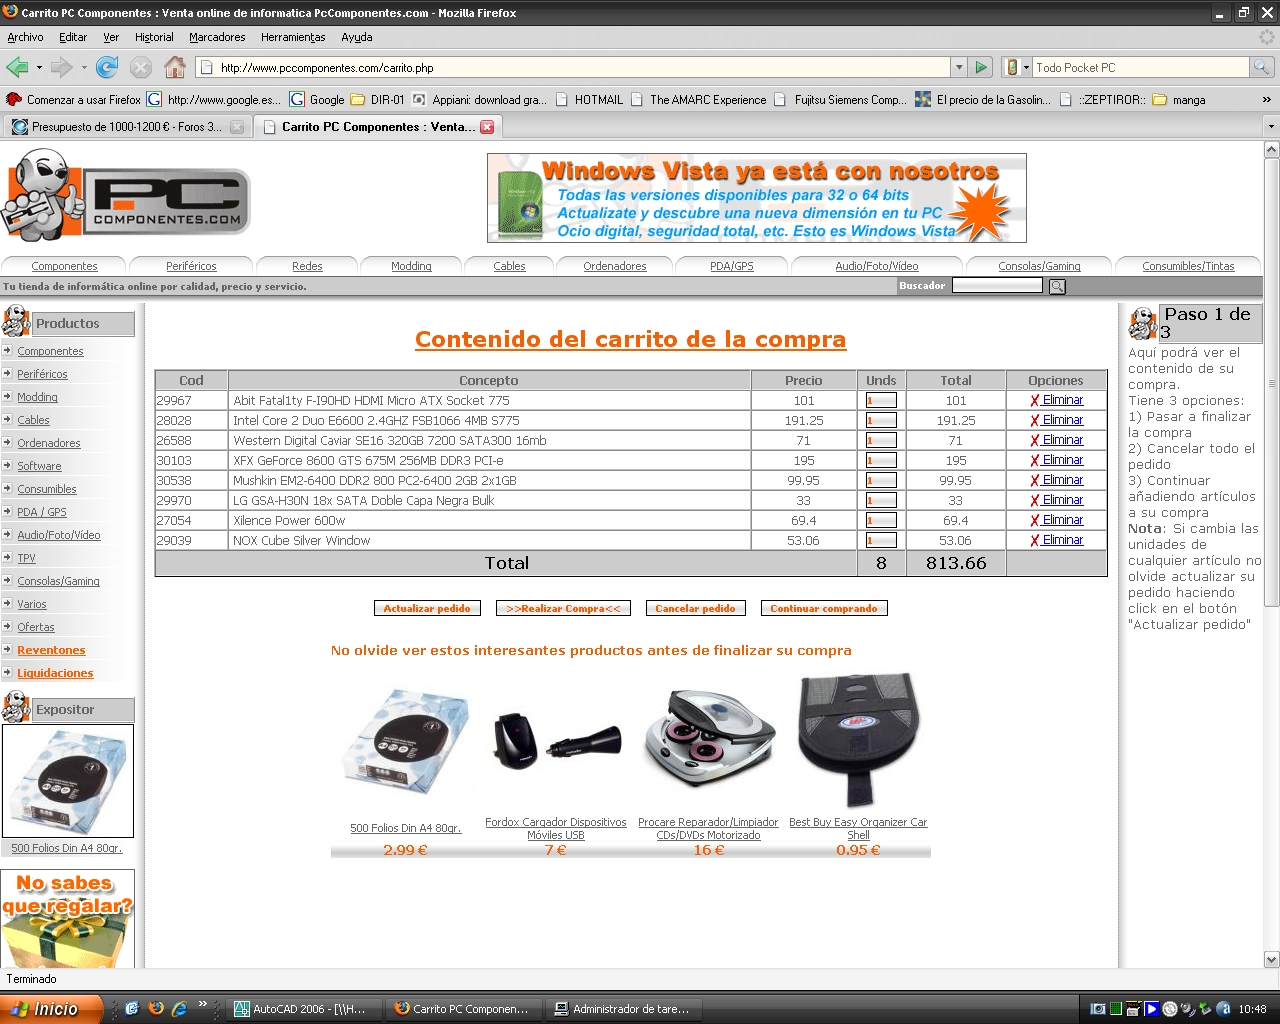Open the Ordenadores category tab
The height and width of the screenshot is (1024, 1280).
615,266
